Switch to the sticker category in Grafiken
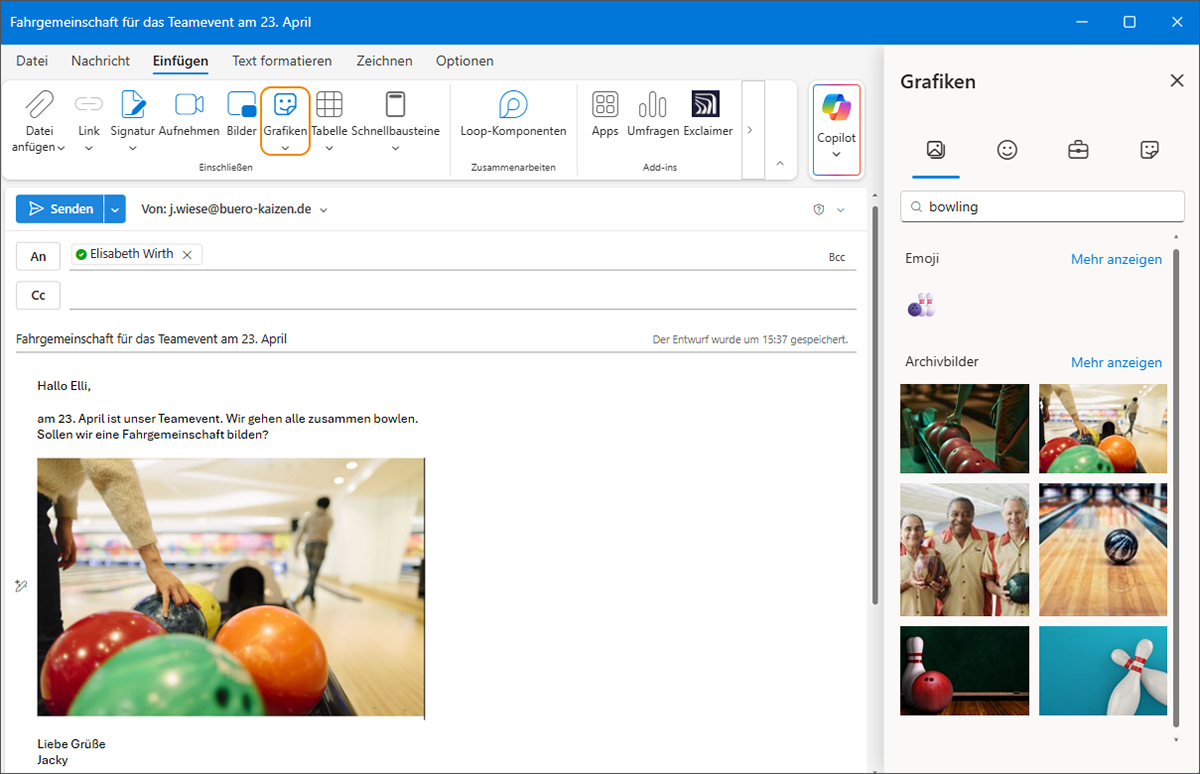The height and width of the screenshot is (774, 1200). tap(1149, 150)
